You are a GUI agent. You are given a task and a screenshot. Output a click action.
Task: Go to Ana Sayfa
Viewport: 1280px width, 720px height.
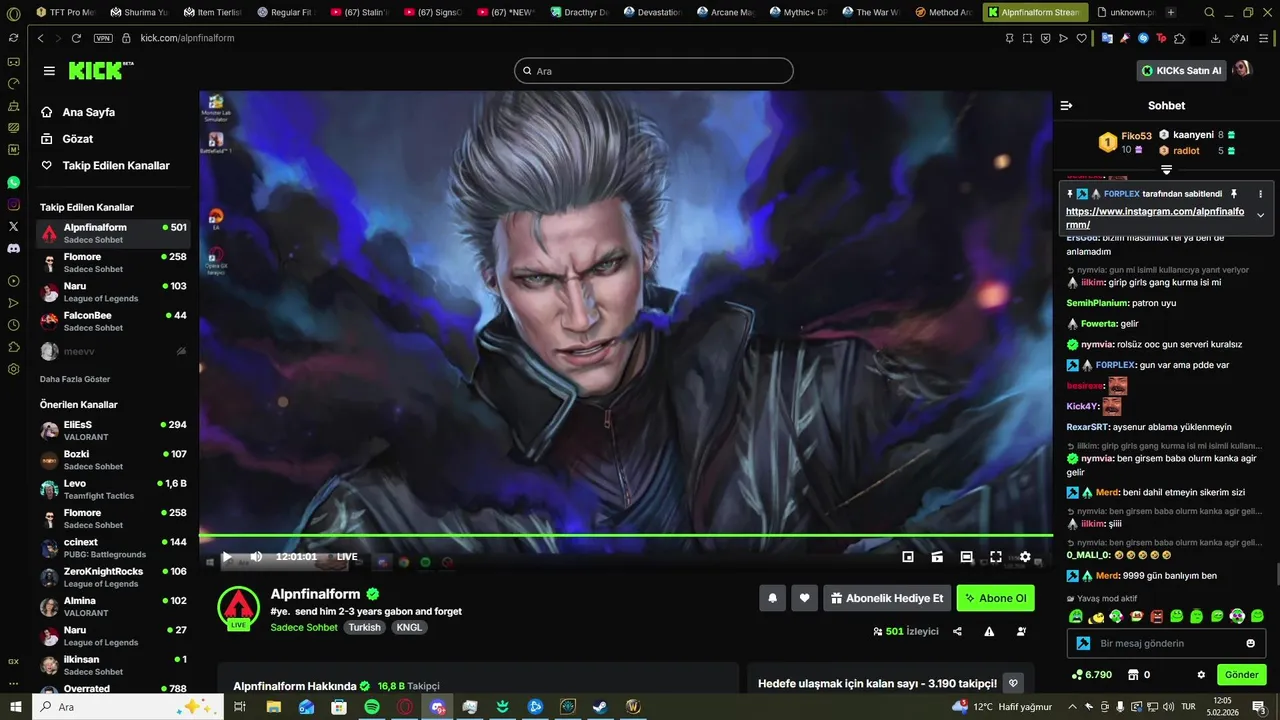[78, 112]
